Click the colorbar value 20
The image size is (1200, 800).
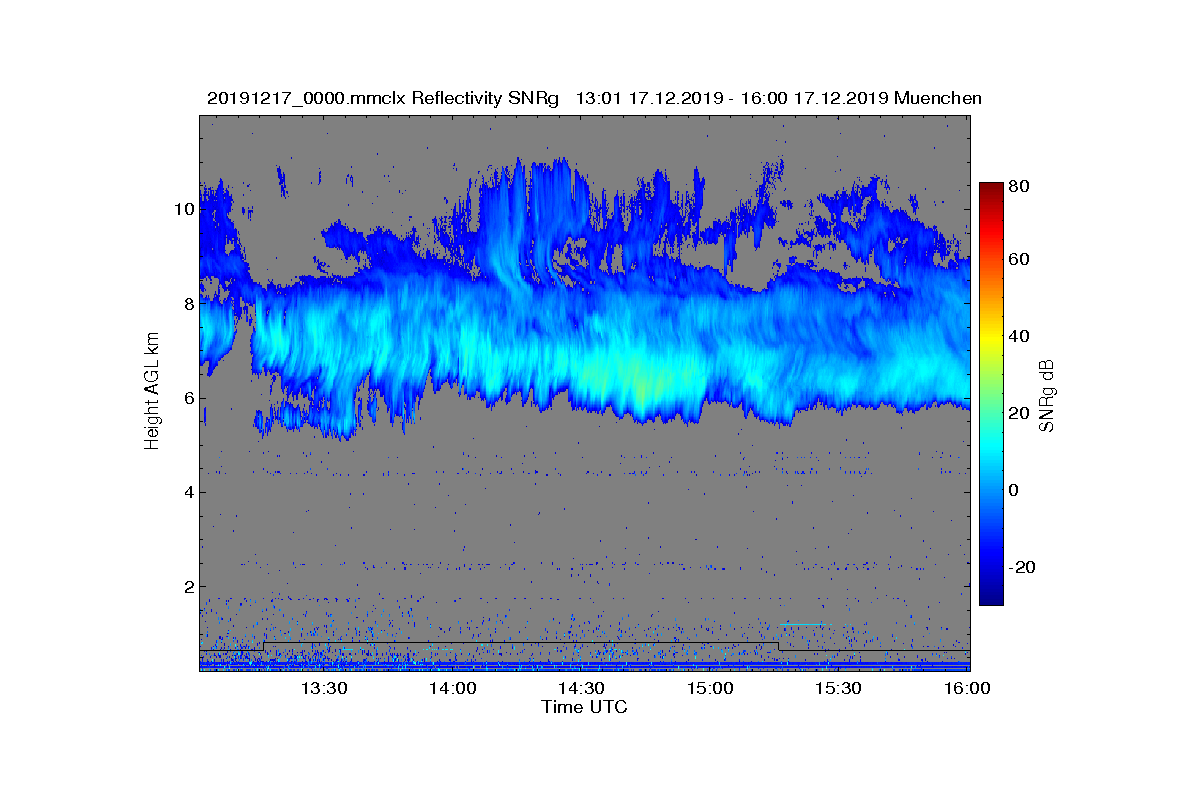[x=1021, y=413]
